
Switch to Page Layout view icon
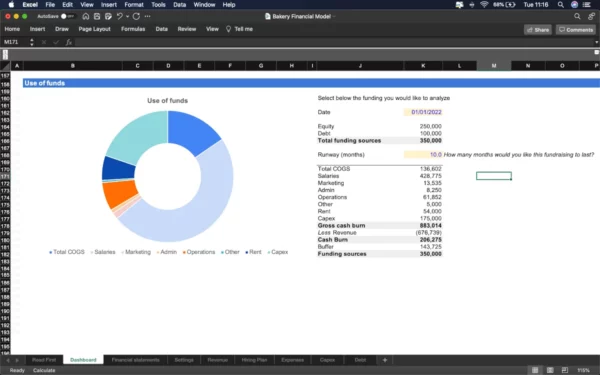[550, 370]
